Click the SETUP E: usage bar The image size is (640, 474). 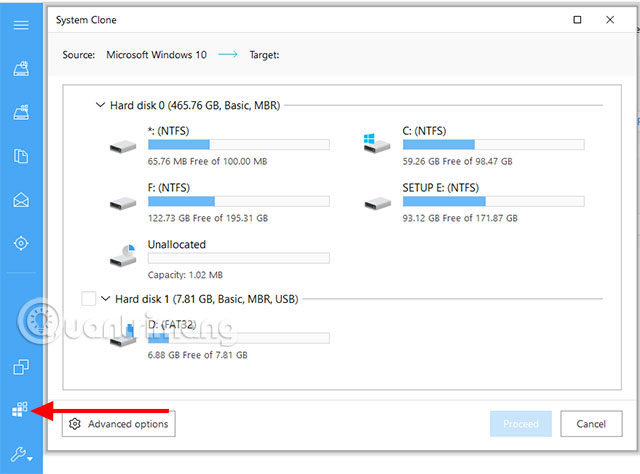click(x=493, y=201)
